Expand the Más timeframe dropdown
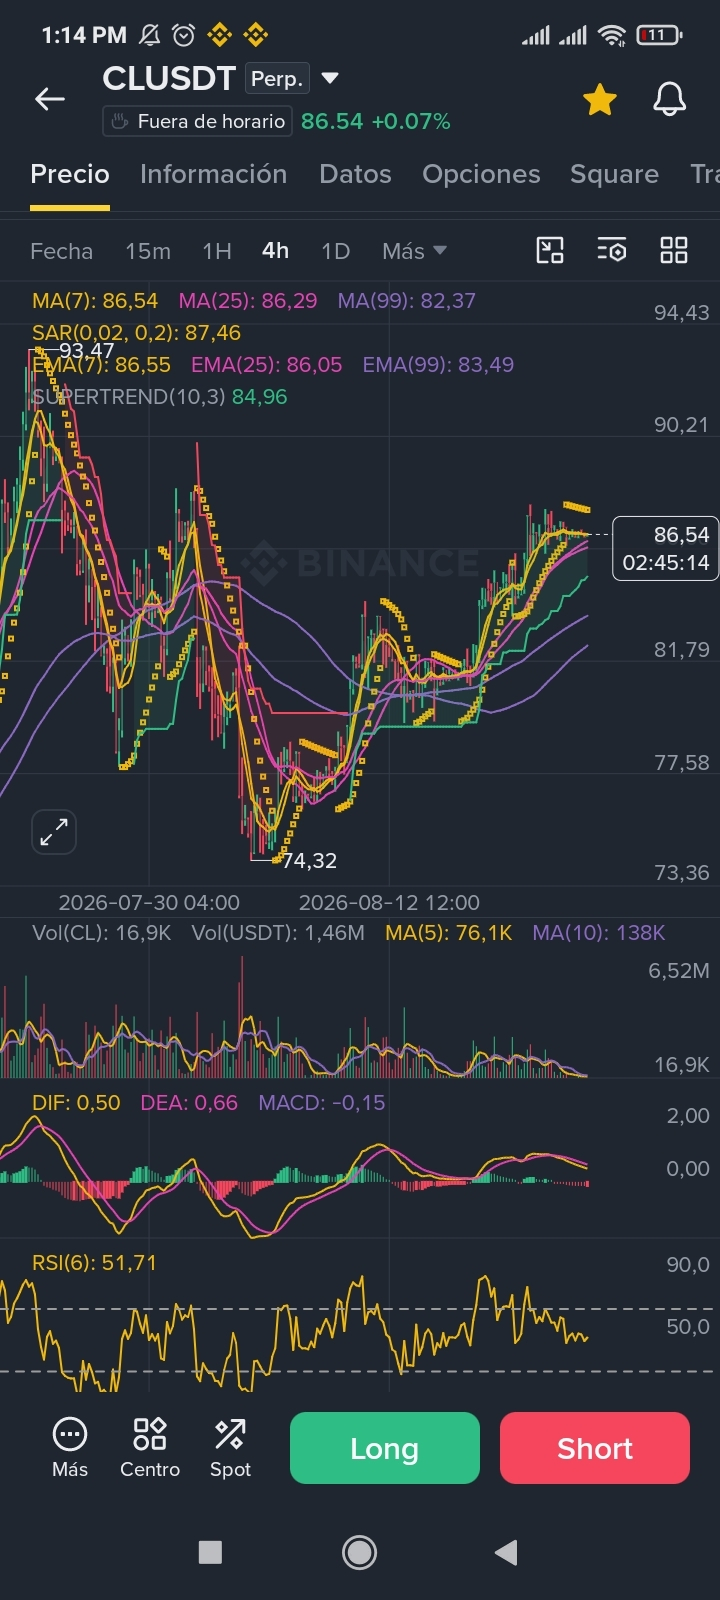This screenshot has height=1600, width=720. (414, 251)
